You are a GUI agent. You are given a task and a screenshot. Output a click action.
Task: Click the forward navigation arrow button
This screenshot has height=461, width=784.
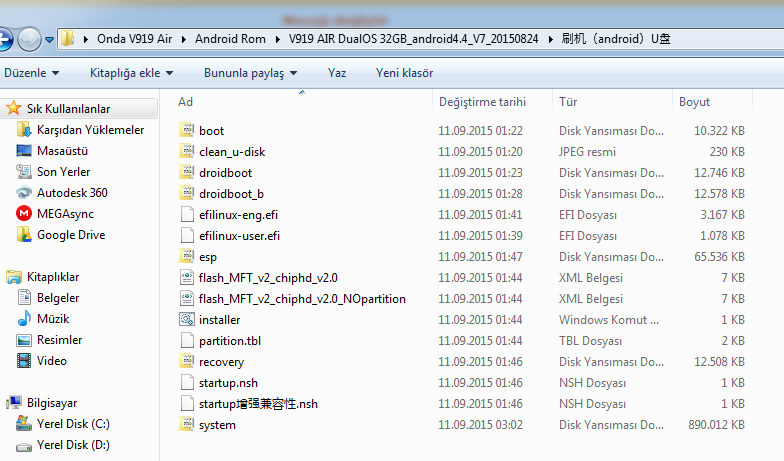click(x=30, y=39)
